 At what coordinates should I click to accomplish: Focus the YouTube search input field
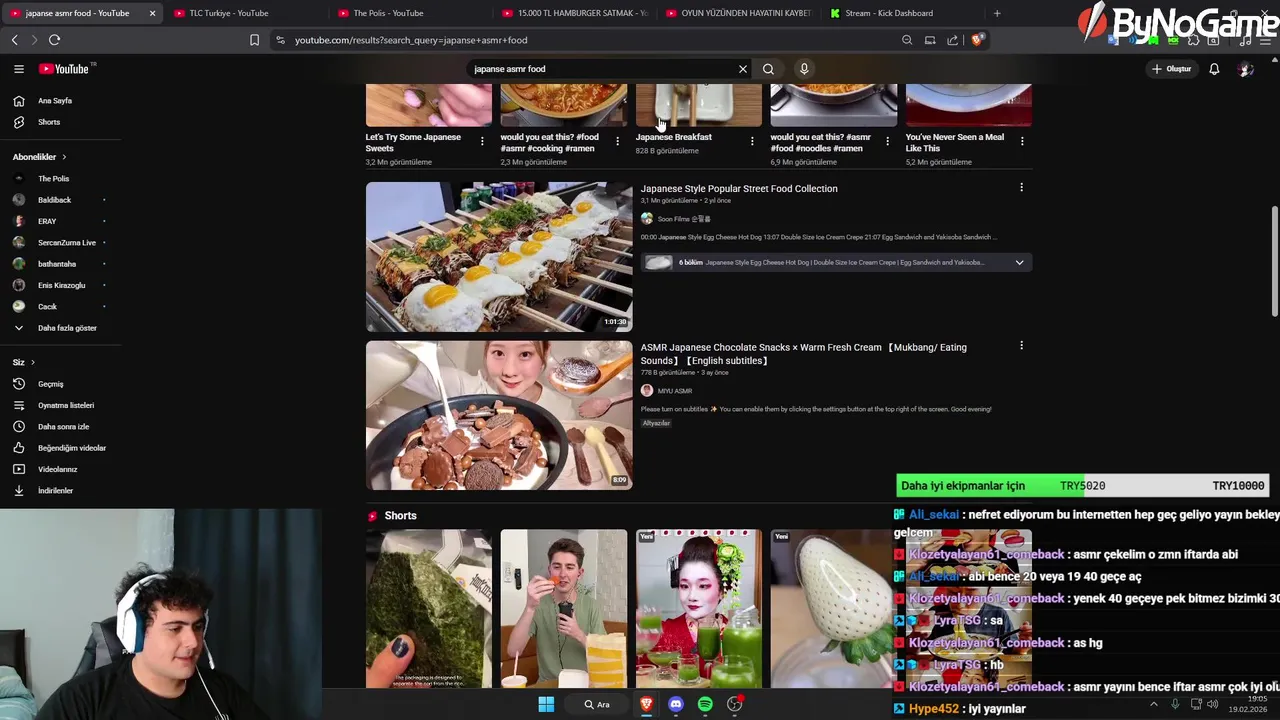click(x=600, y=69)
